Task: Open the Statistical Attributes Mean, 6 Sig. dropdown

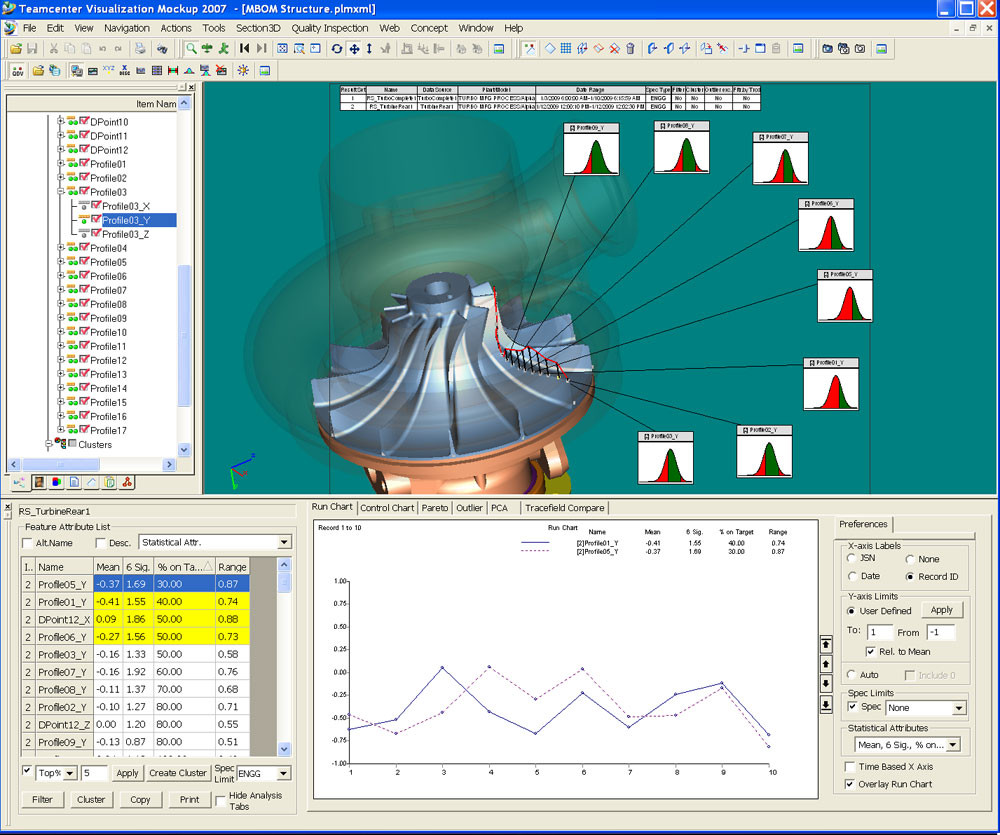Action: pos(907,744)
